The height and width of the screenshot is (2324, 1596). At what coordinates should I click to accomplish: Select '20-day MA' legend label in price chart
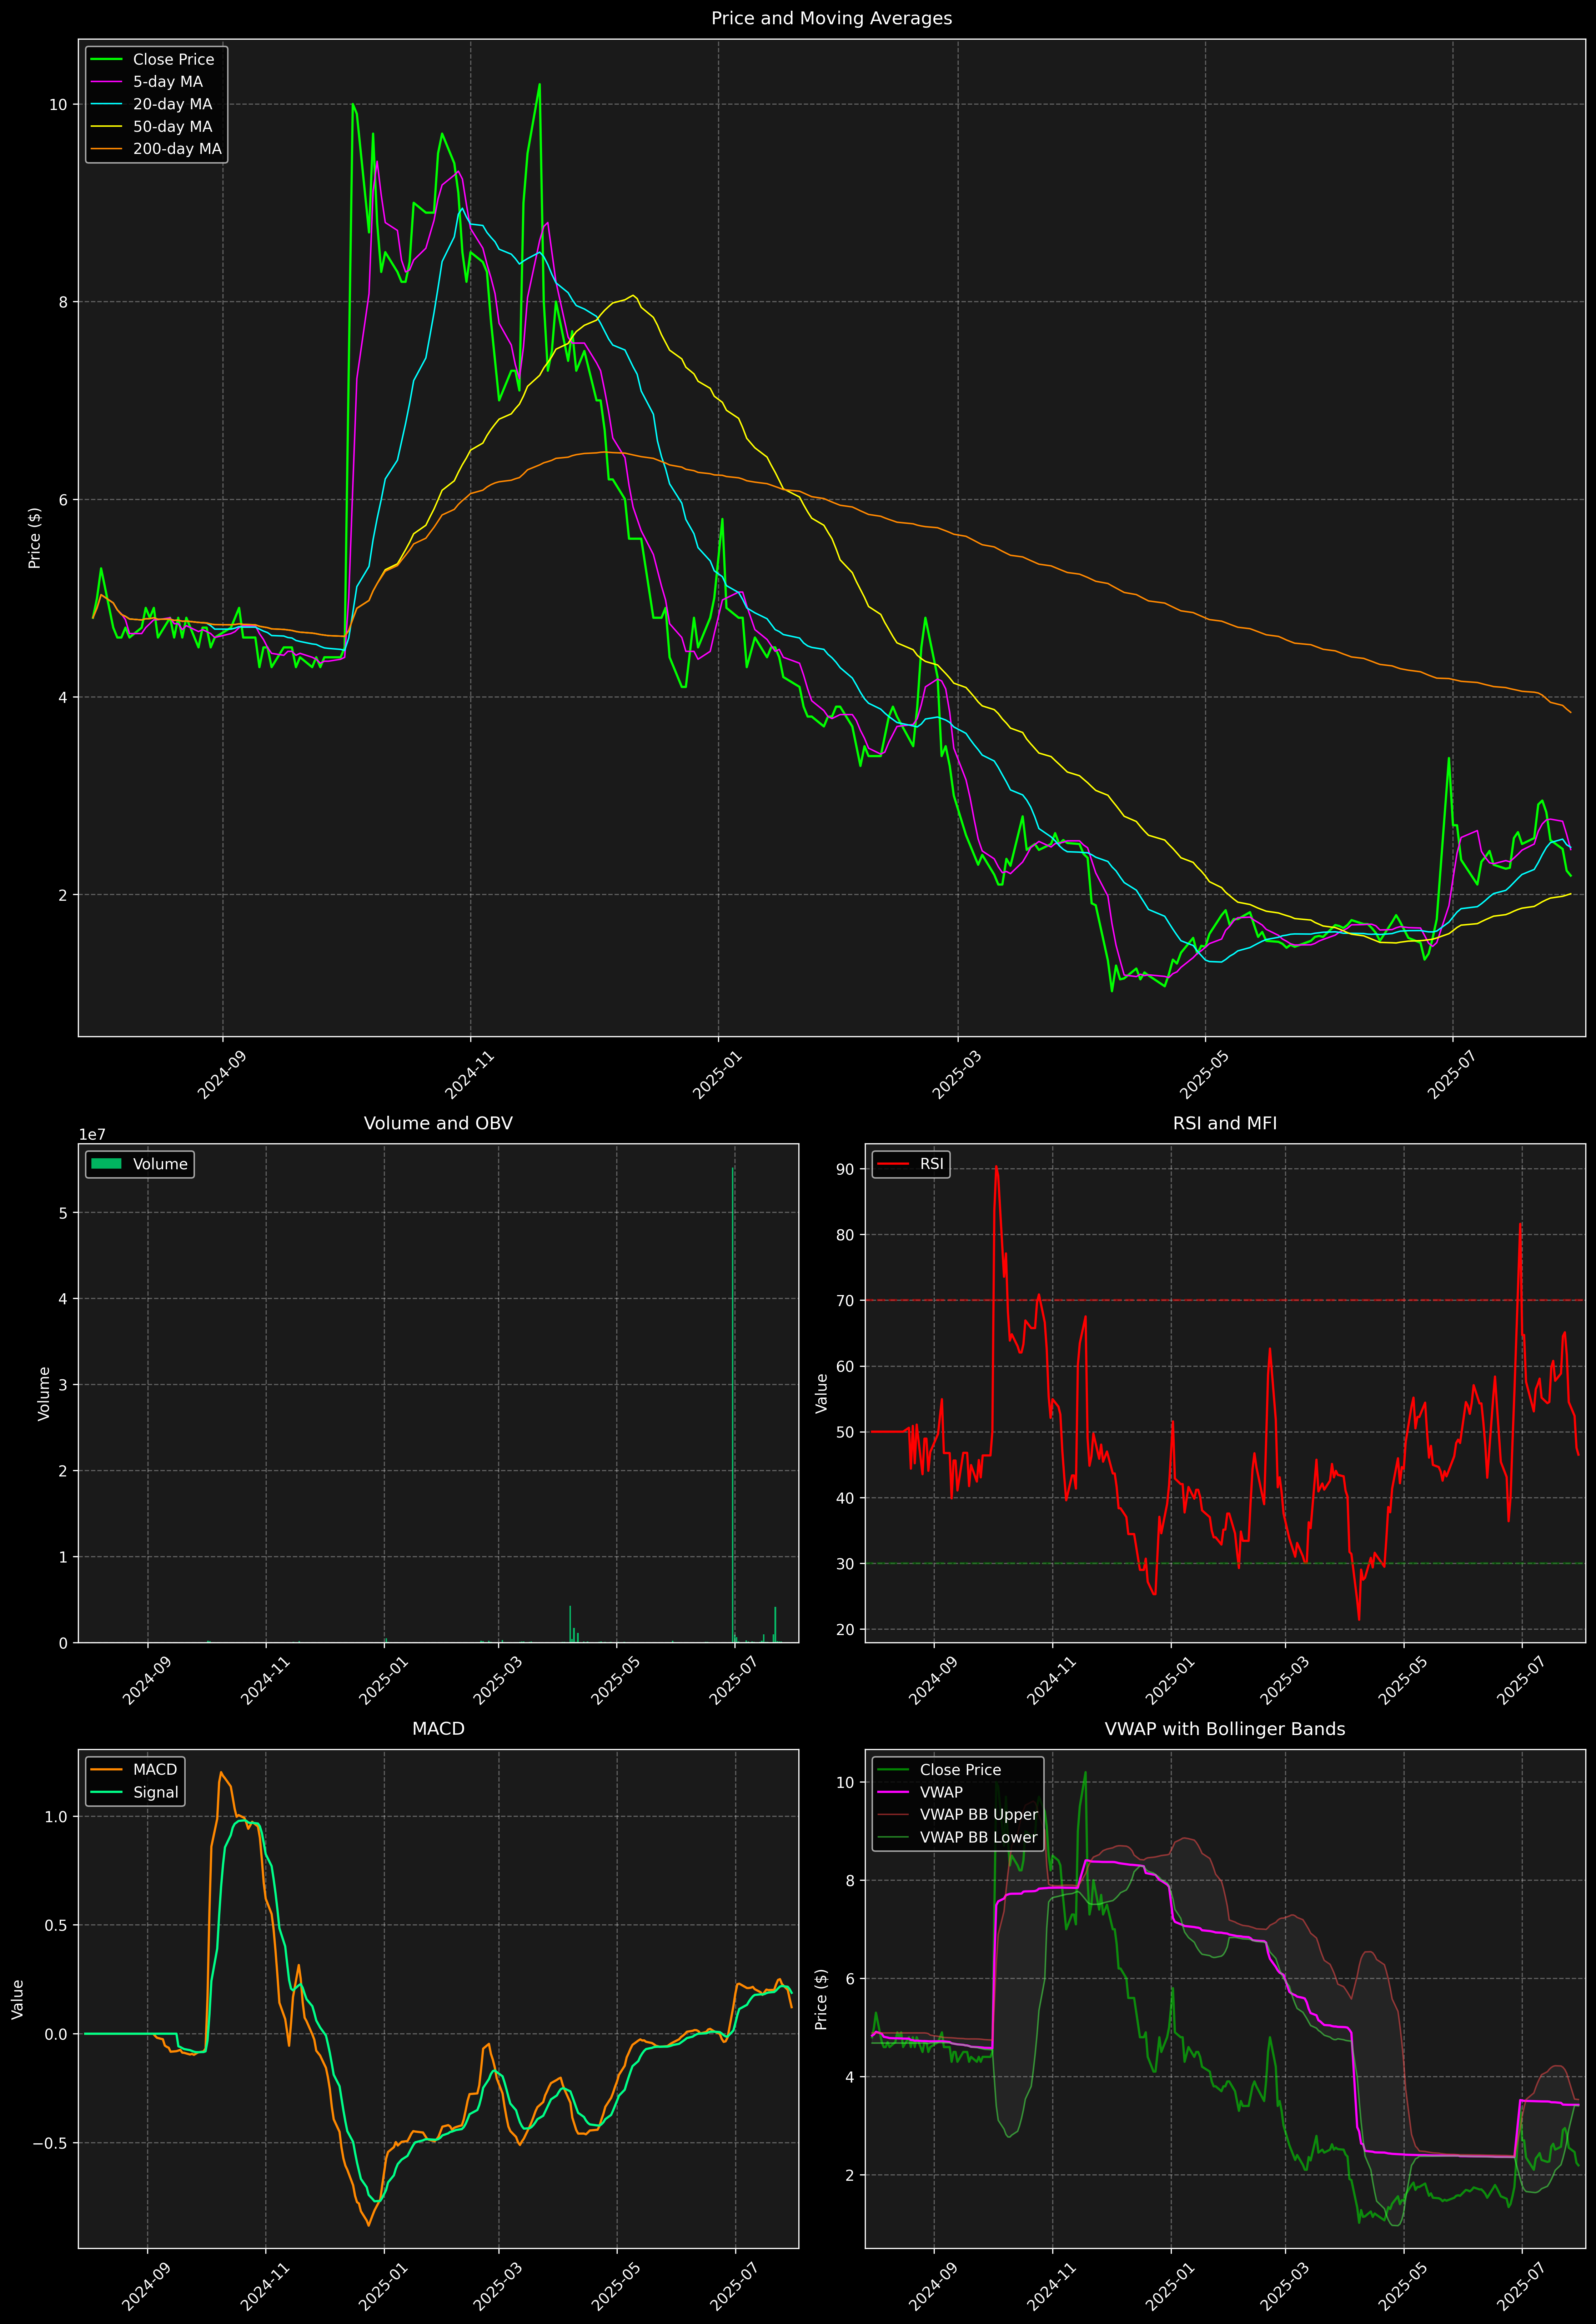pos(173,104)
